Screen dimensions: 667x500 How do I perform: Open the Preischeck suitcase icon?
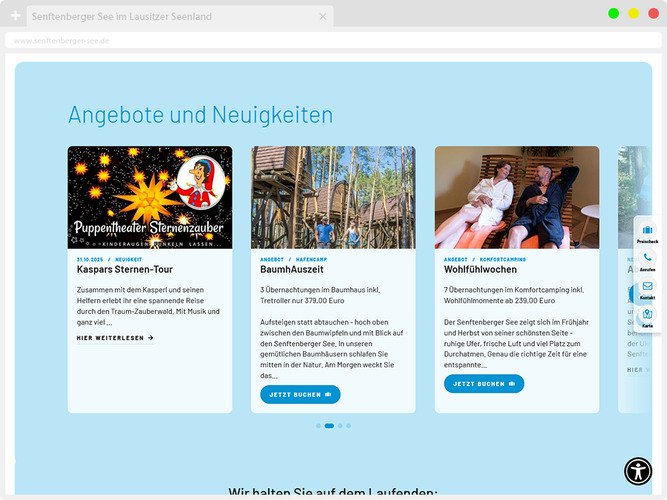(x=647, y=231)
